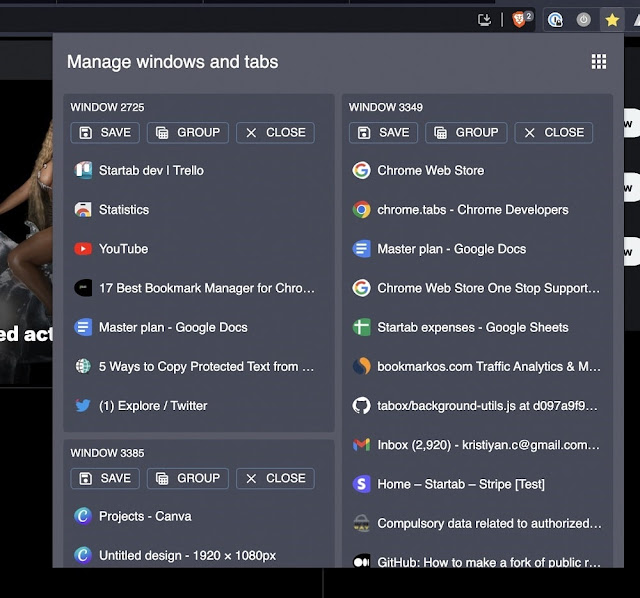Group tabs in Window 2725
This screenshot has width=640, height=598.
pyautogui.click(x=188, y=133)
